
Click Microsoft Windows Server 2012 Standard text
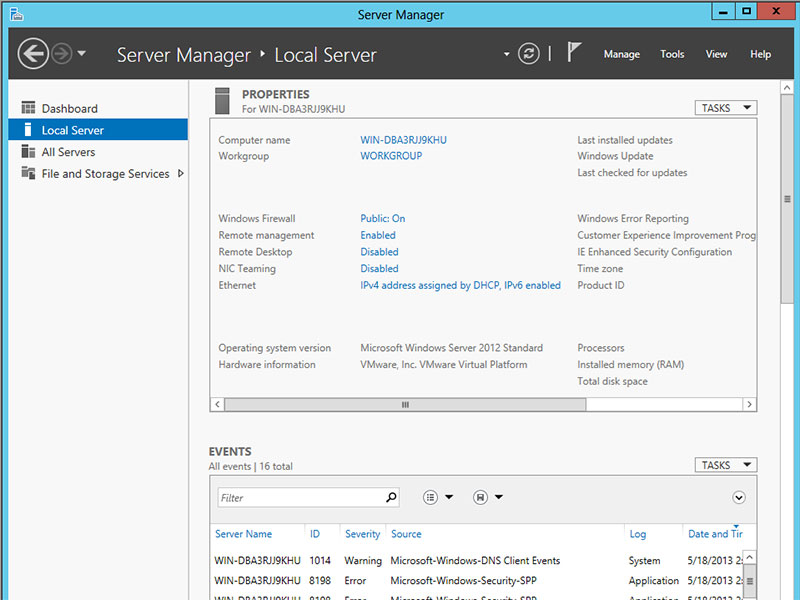pyautogui.click(x=452, y=348)
